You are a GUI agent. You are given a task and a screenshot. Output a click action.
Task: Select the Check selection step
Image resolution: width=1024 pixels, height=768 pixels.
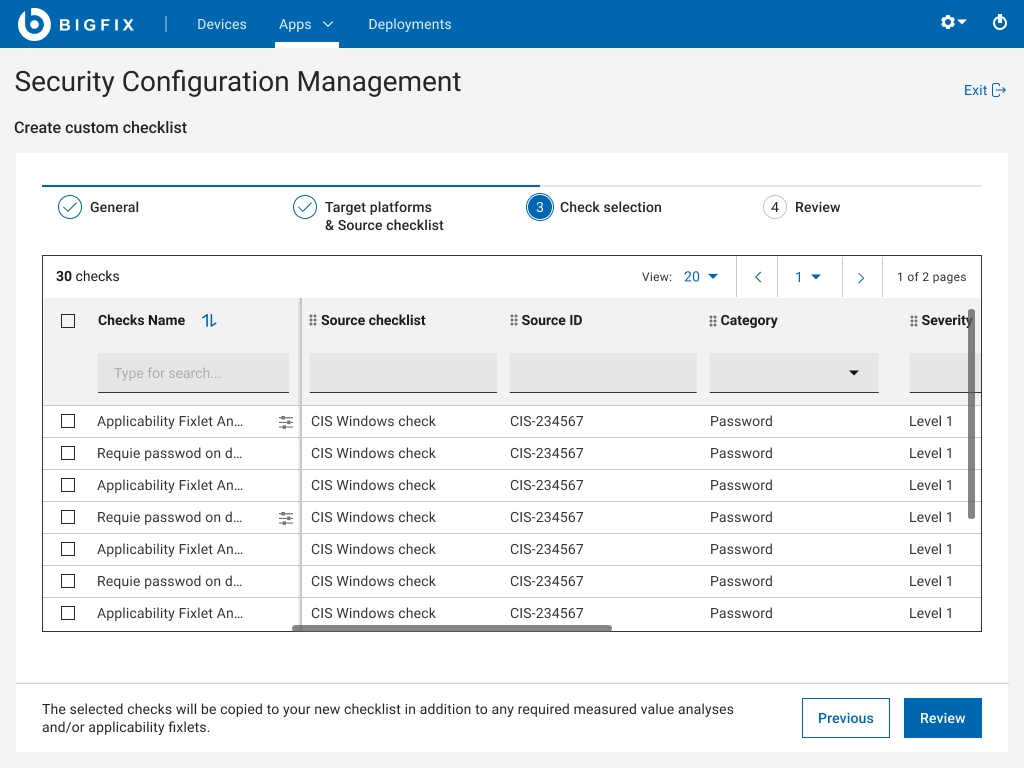coord(611,207)
